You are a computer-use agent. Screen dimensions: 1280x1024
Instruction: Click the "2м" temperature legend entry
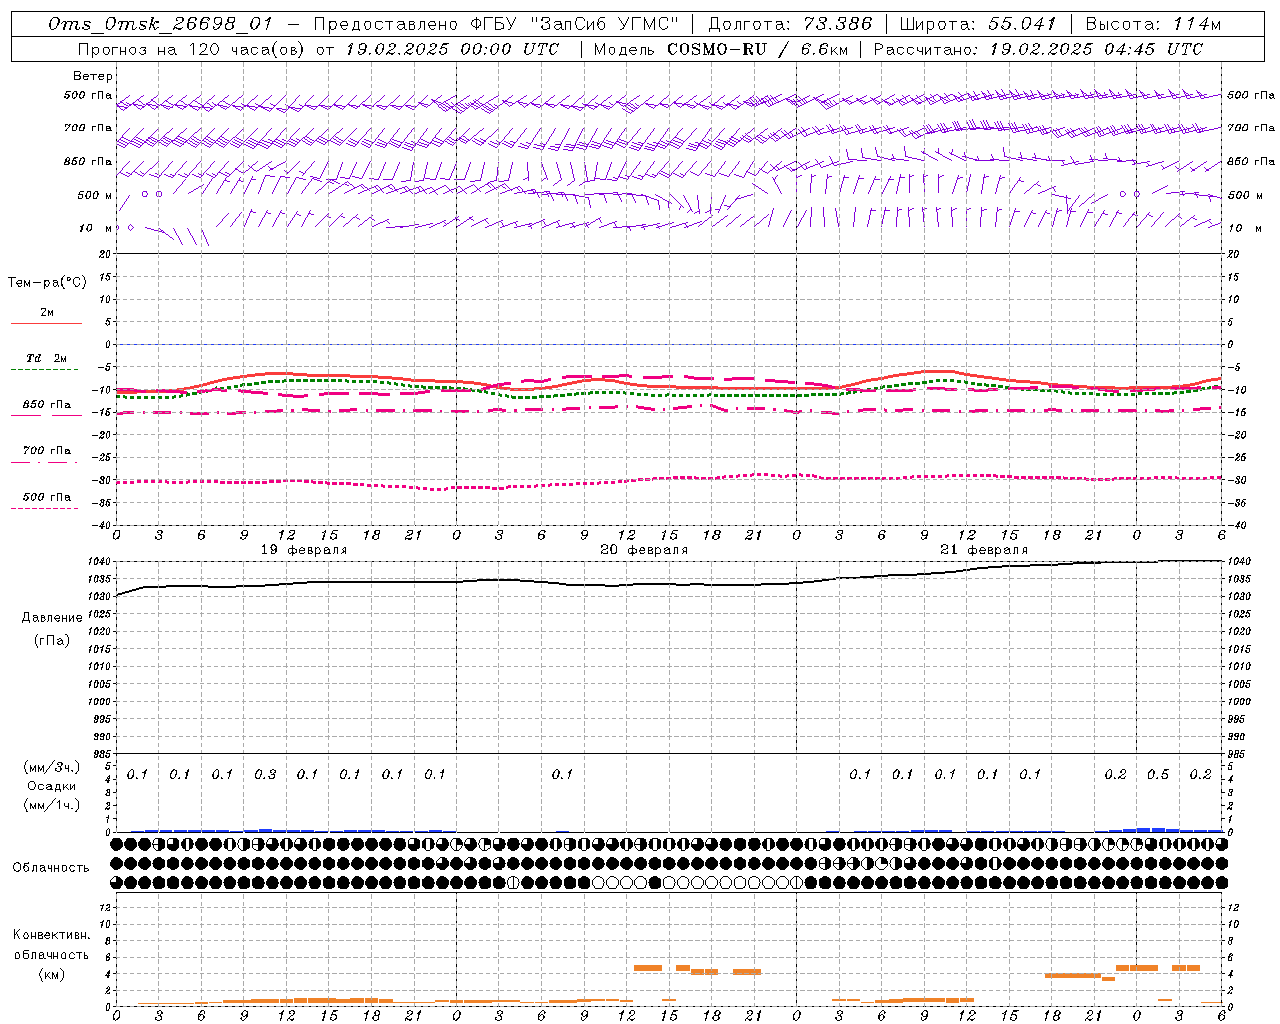pos(47,313)
